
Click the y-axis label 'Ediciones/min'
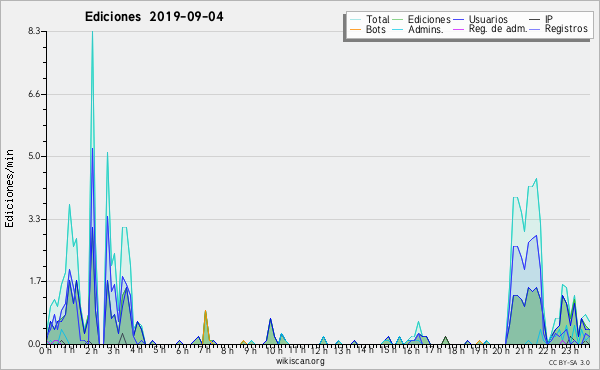pos(9,188)
